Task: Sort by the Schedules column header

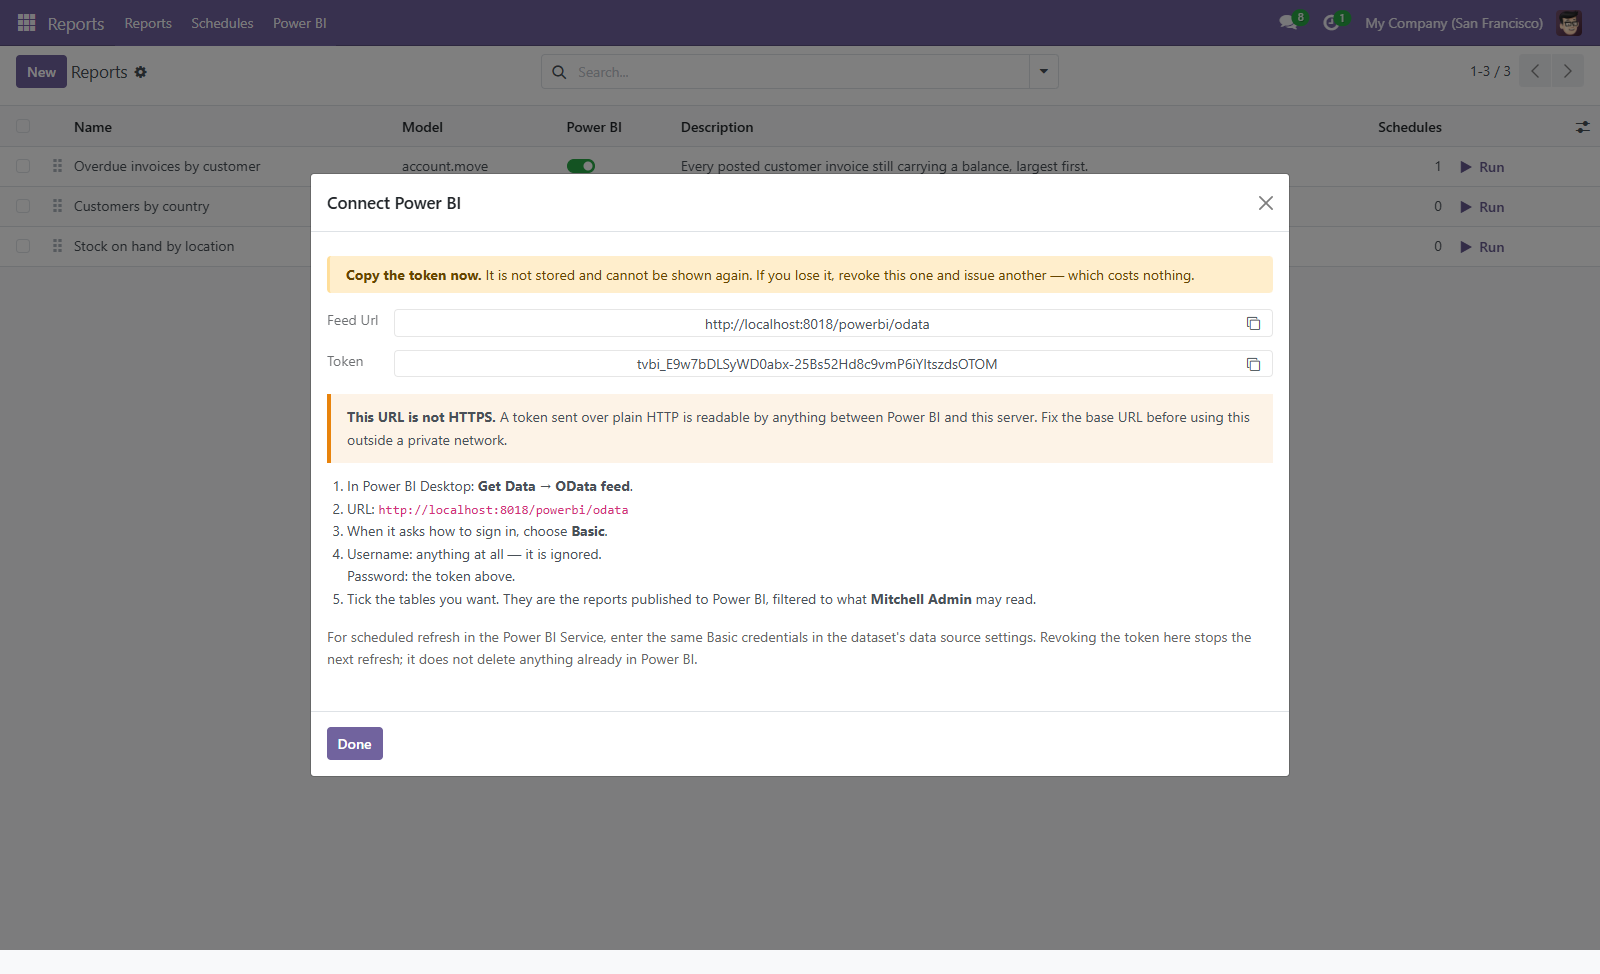Action: tap(1410, 127)
